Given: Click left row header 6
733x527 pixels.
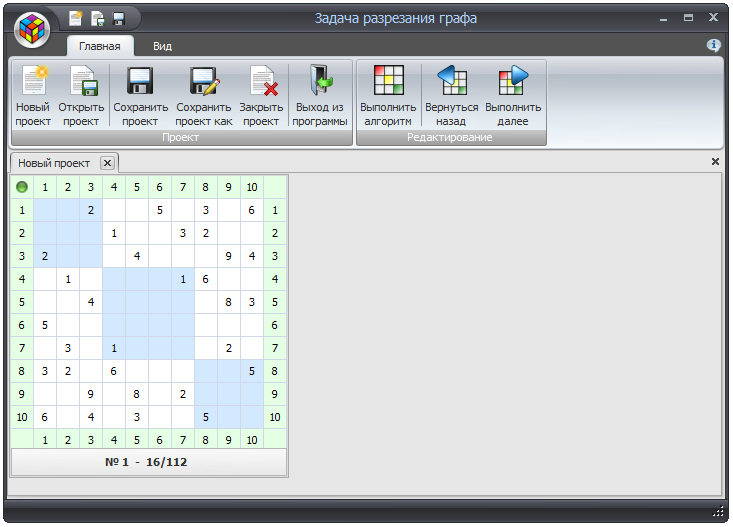Looking at the screenshot, I should point(22,325).
